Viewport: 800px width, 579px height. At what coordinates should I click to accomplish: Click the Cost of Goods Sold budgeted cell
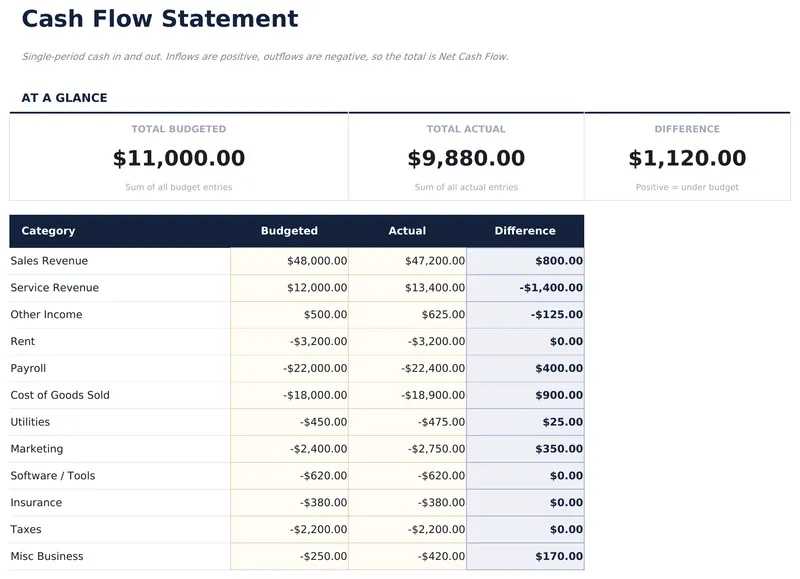pos(290,395)
